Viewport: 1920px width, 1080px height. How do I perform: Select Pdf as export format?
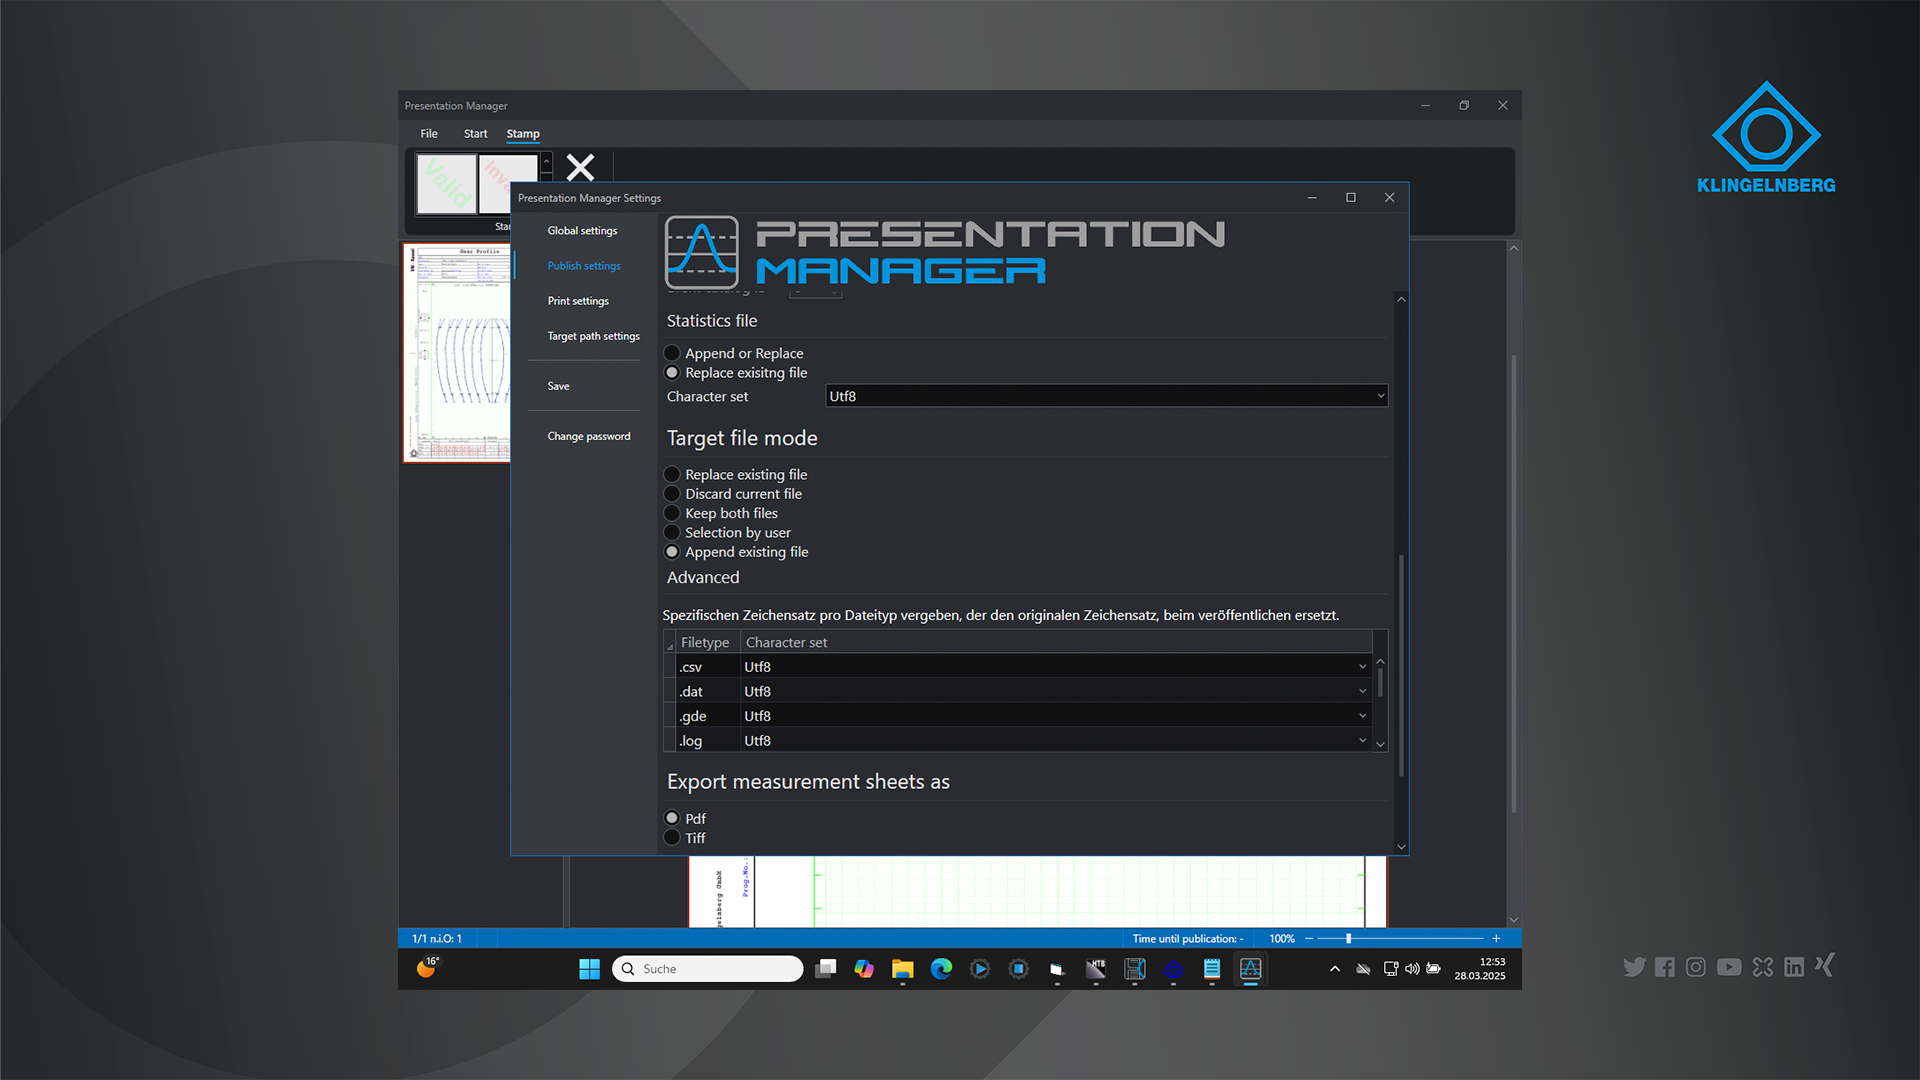pos(672,818)
